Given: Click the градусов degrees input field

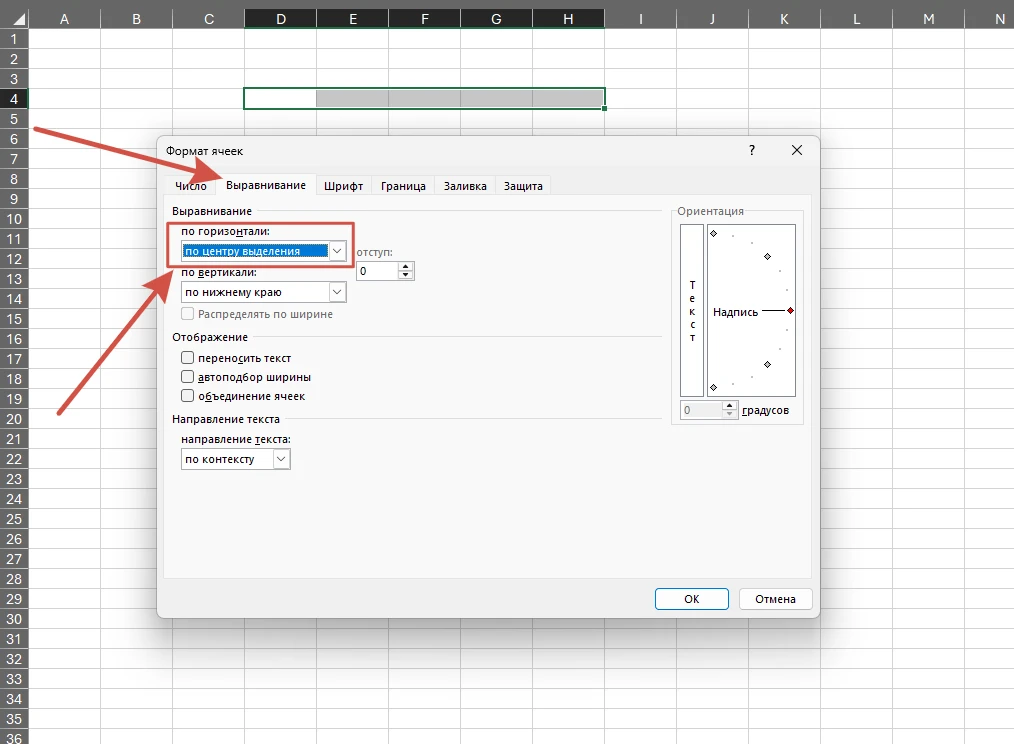Looking at the screenshot, I should point(701,410).
